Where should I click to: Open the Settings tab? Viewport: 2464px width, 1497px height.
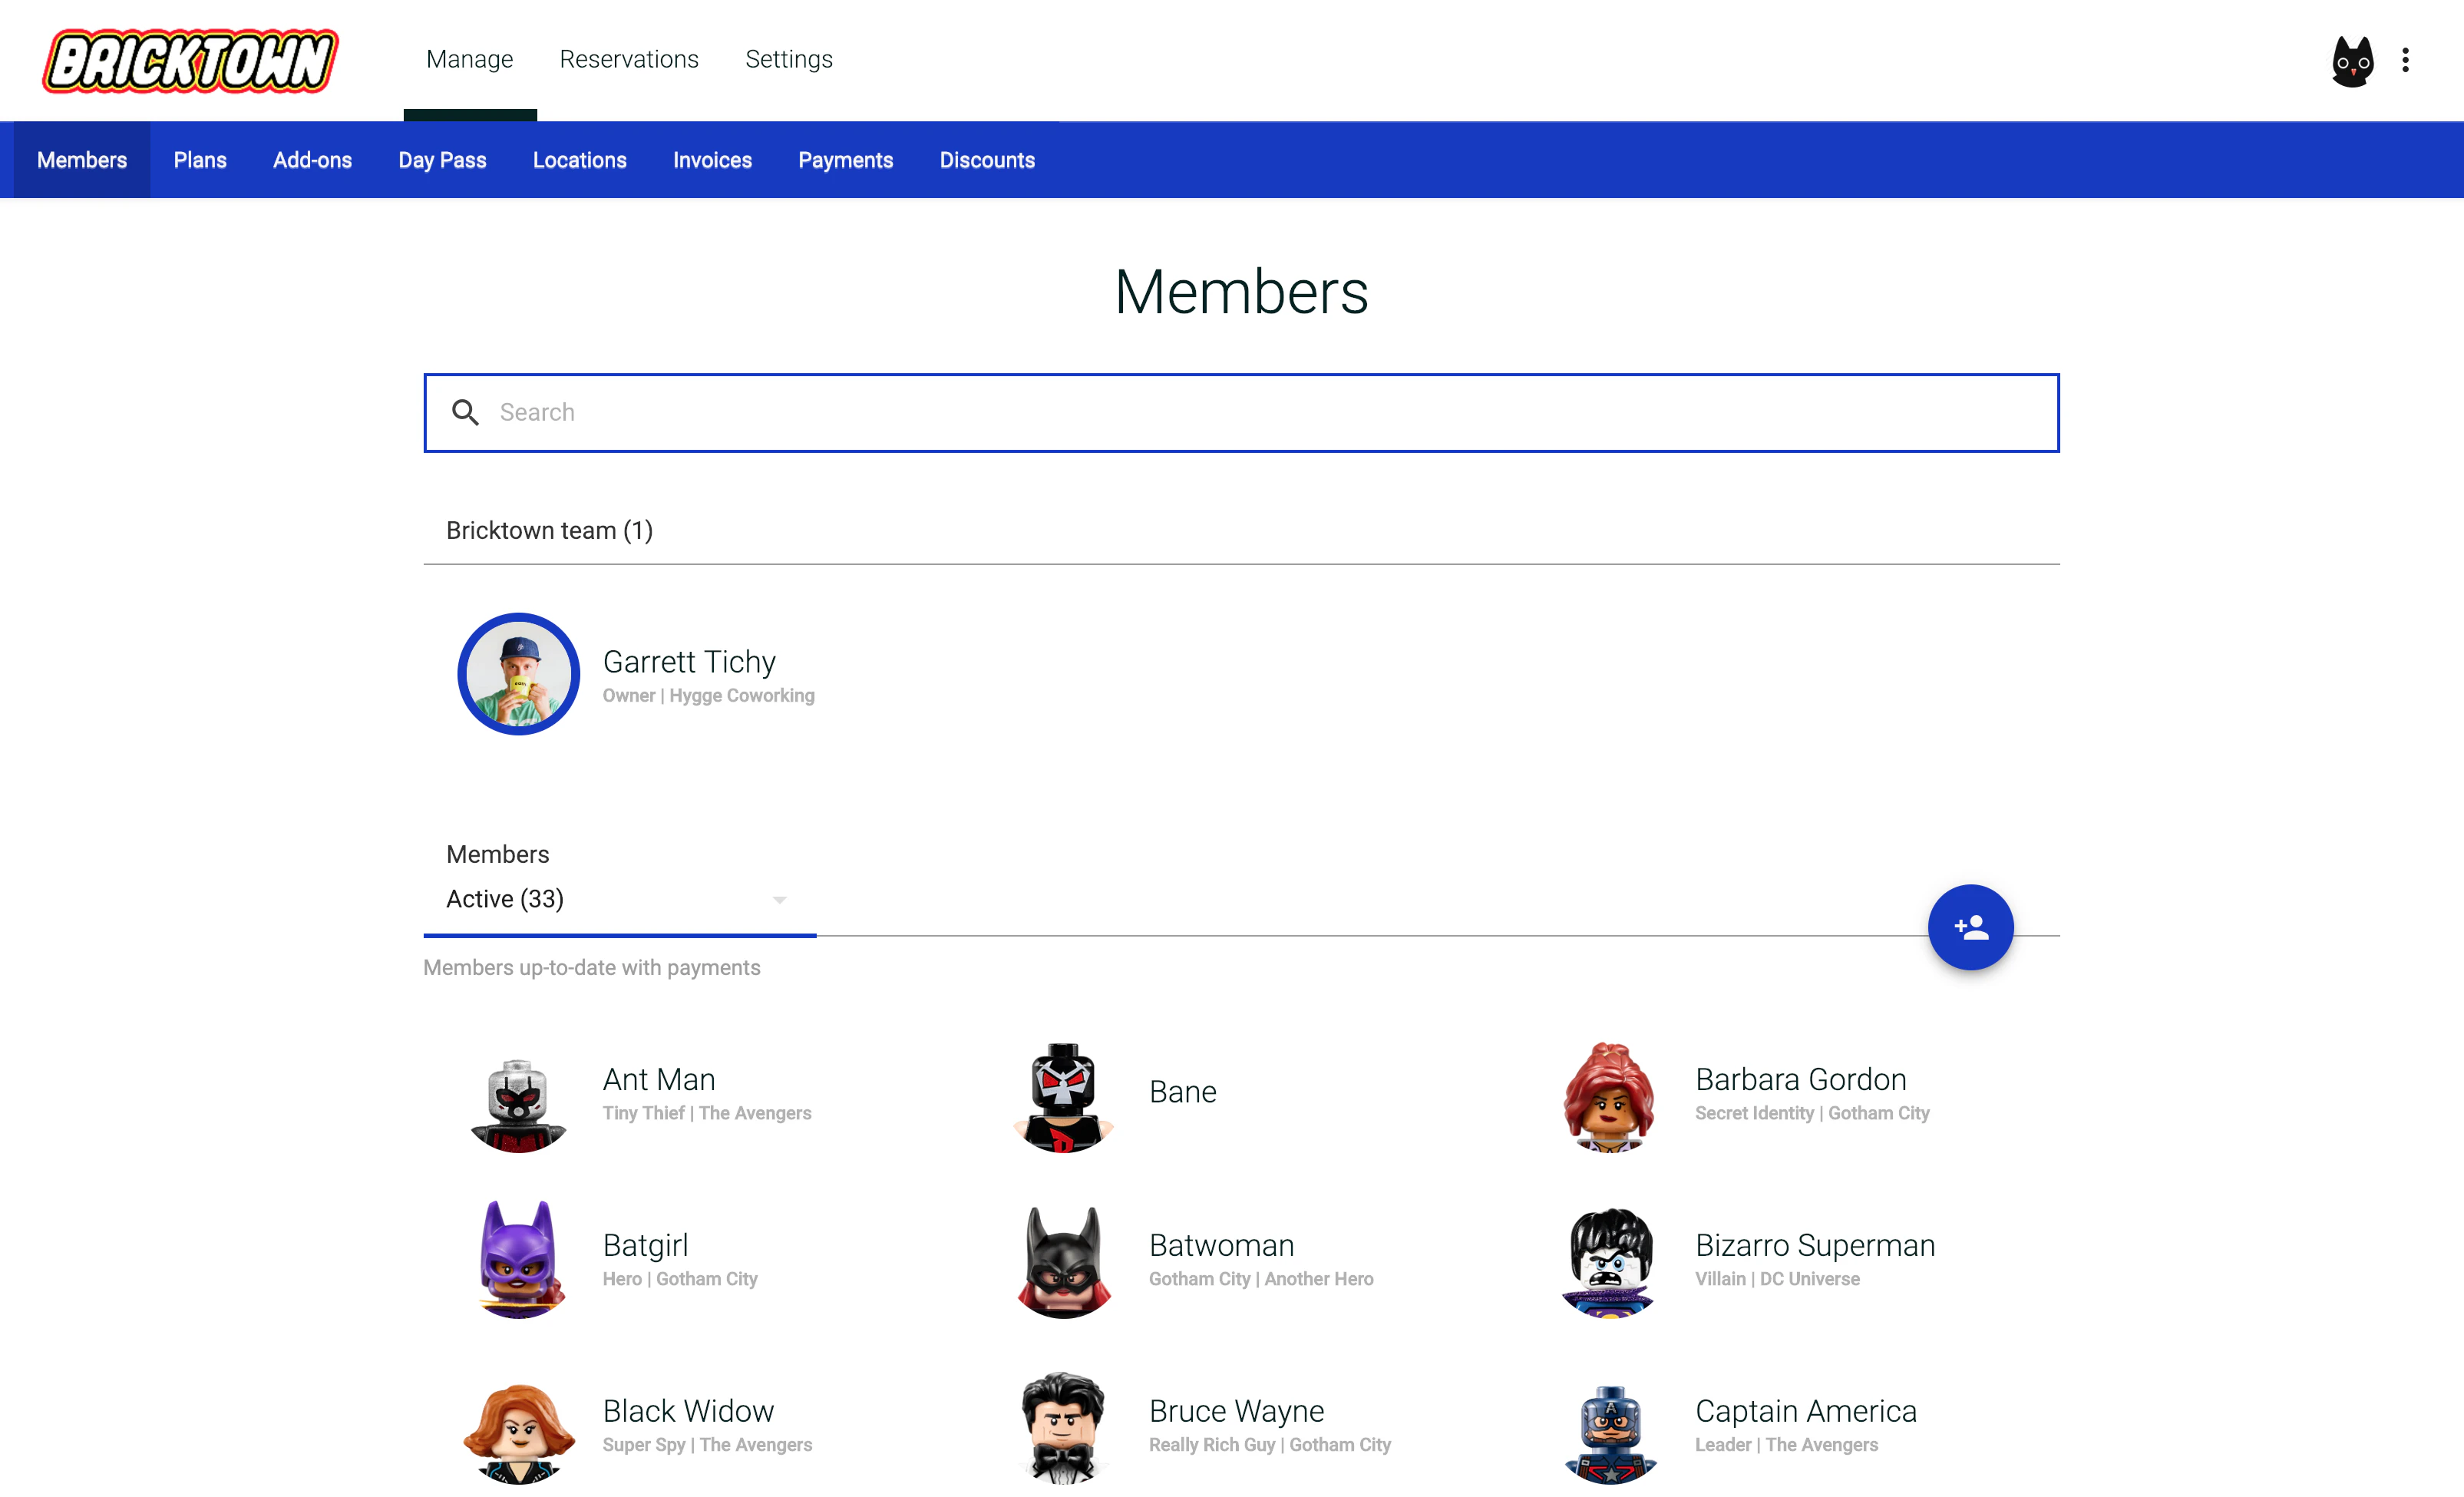click(x=788, y=59)
